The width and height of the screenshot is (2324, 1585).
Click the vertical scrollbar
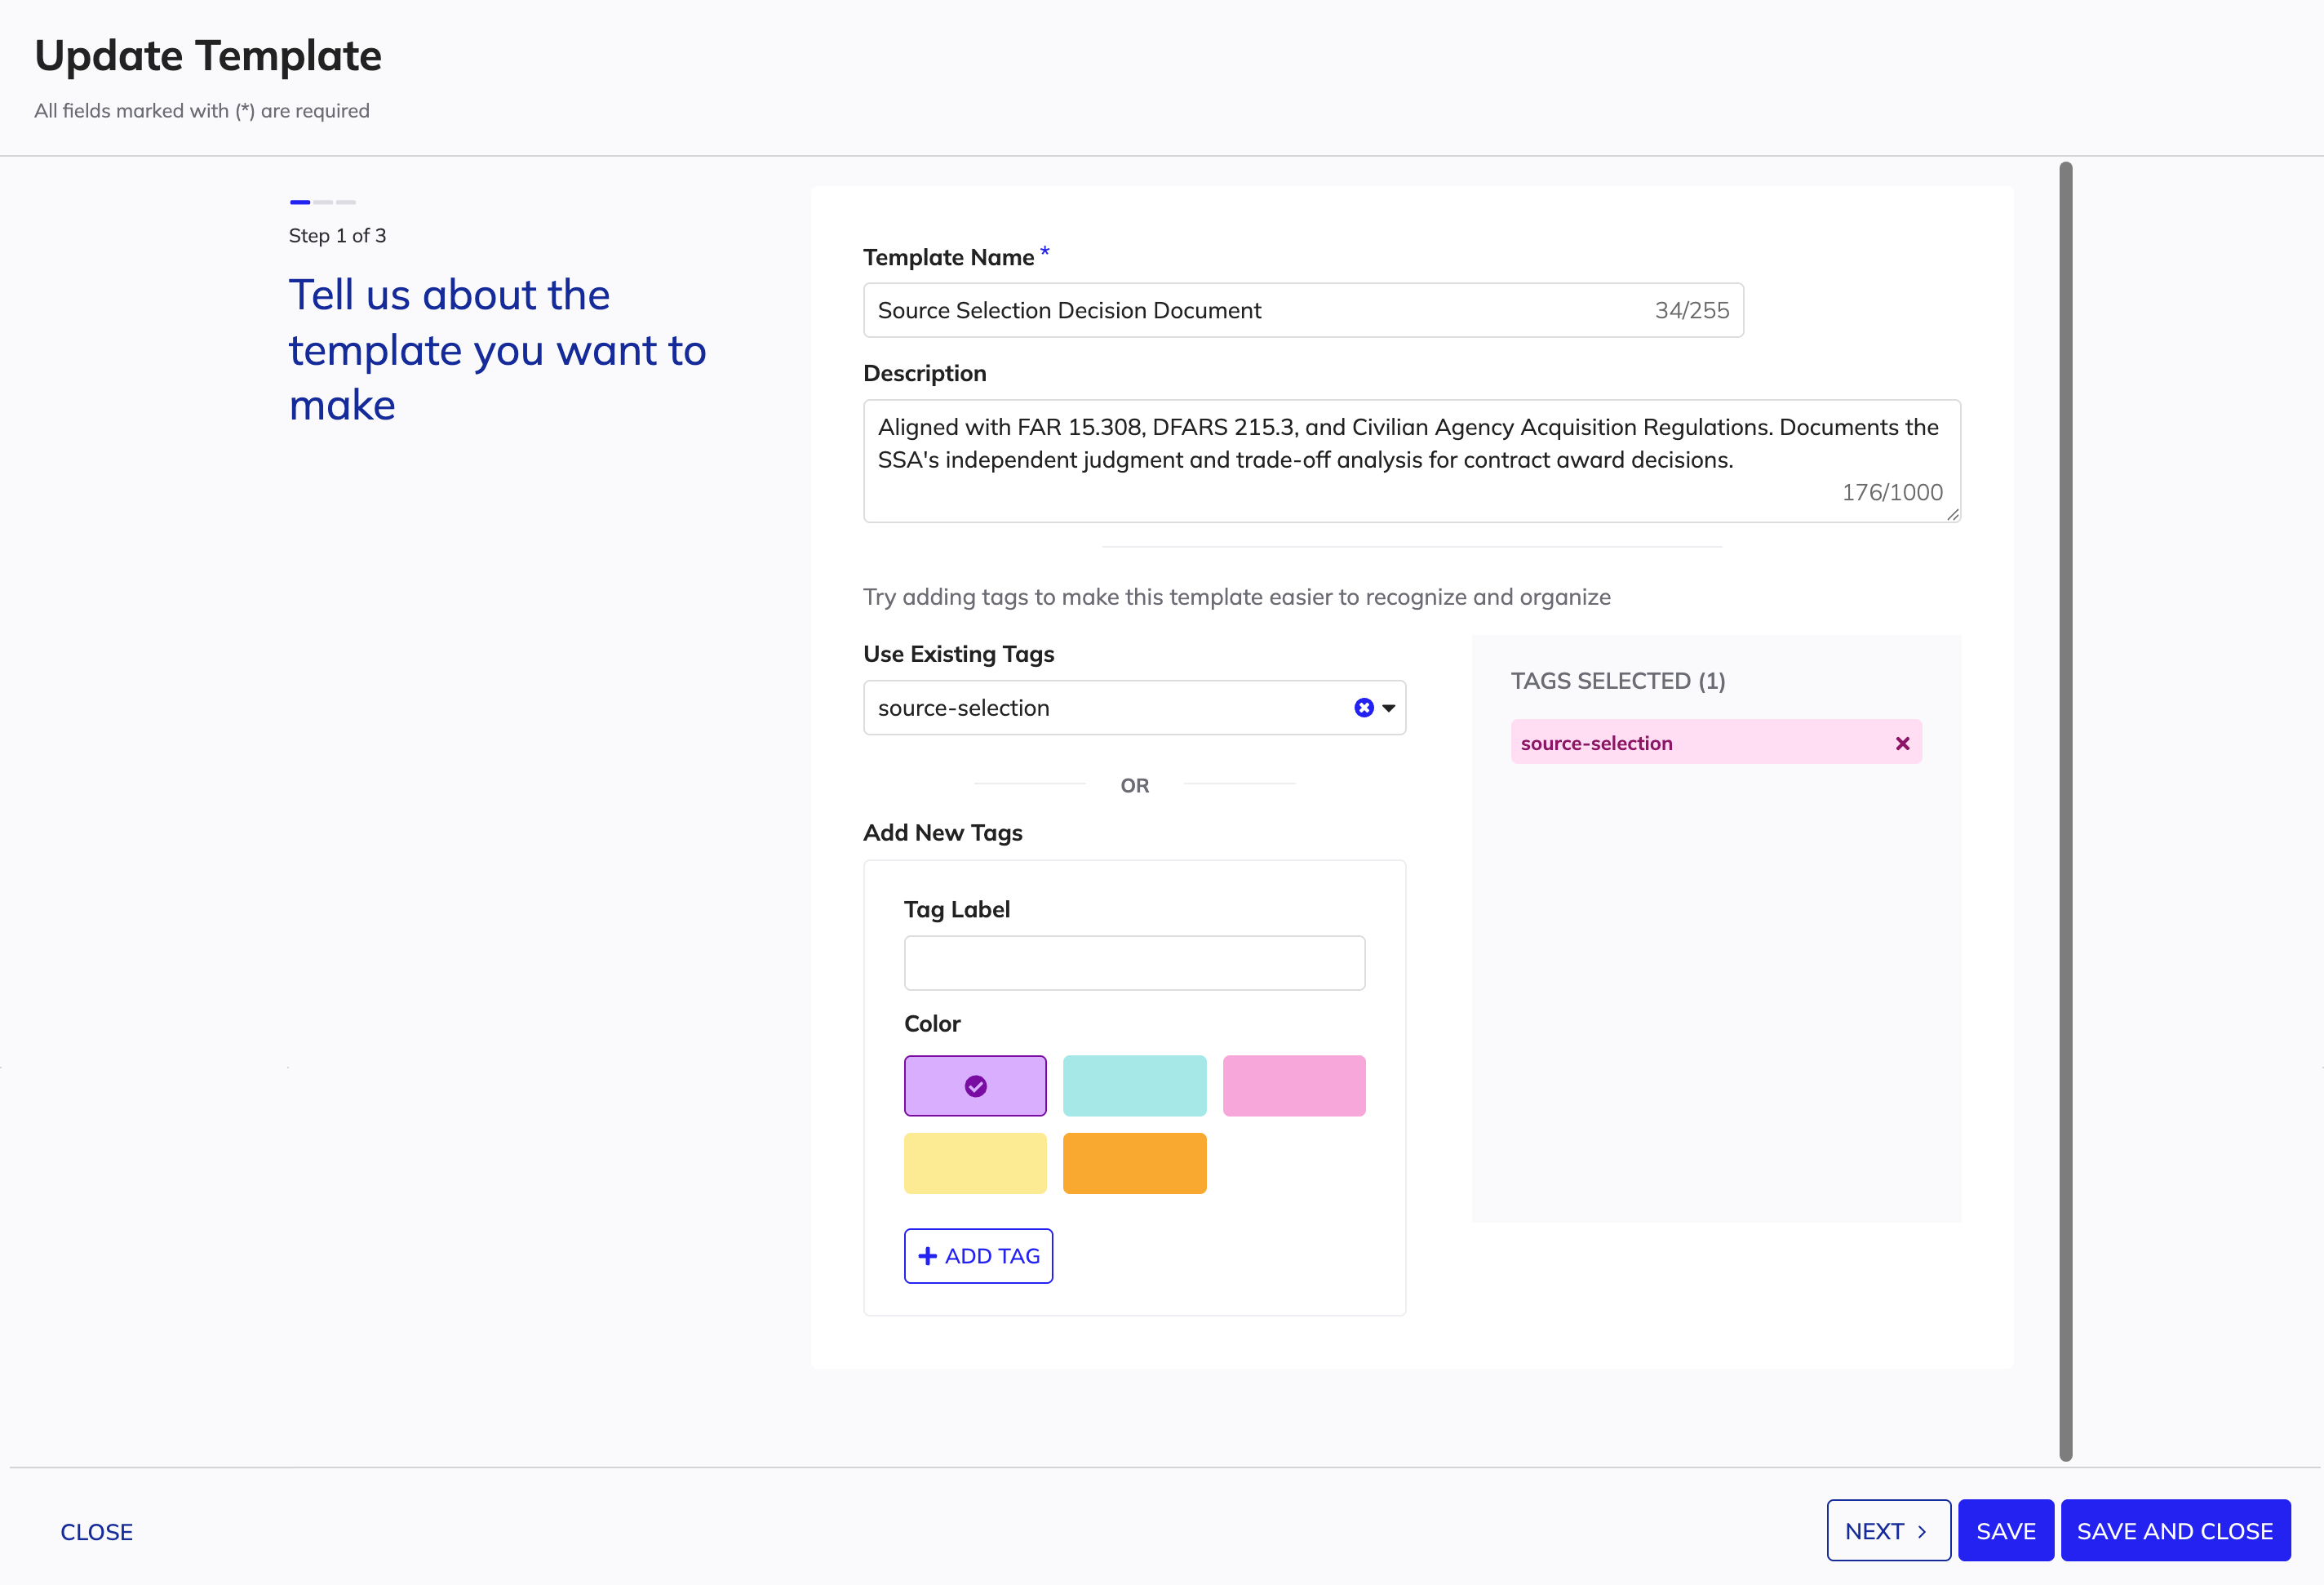click(2066, 811)
